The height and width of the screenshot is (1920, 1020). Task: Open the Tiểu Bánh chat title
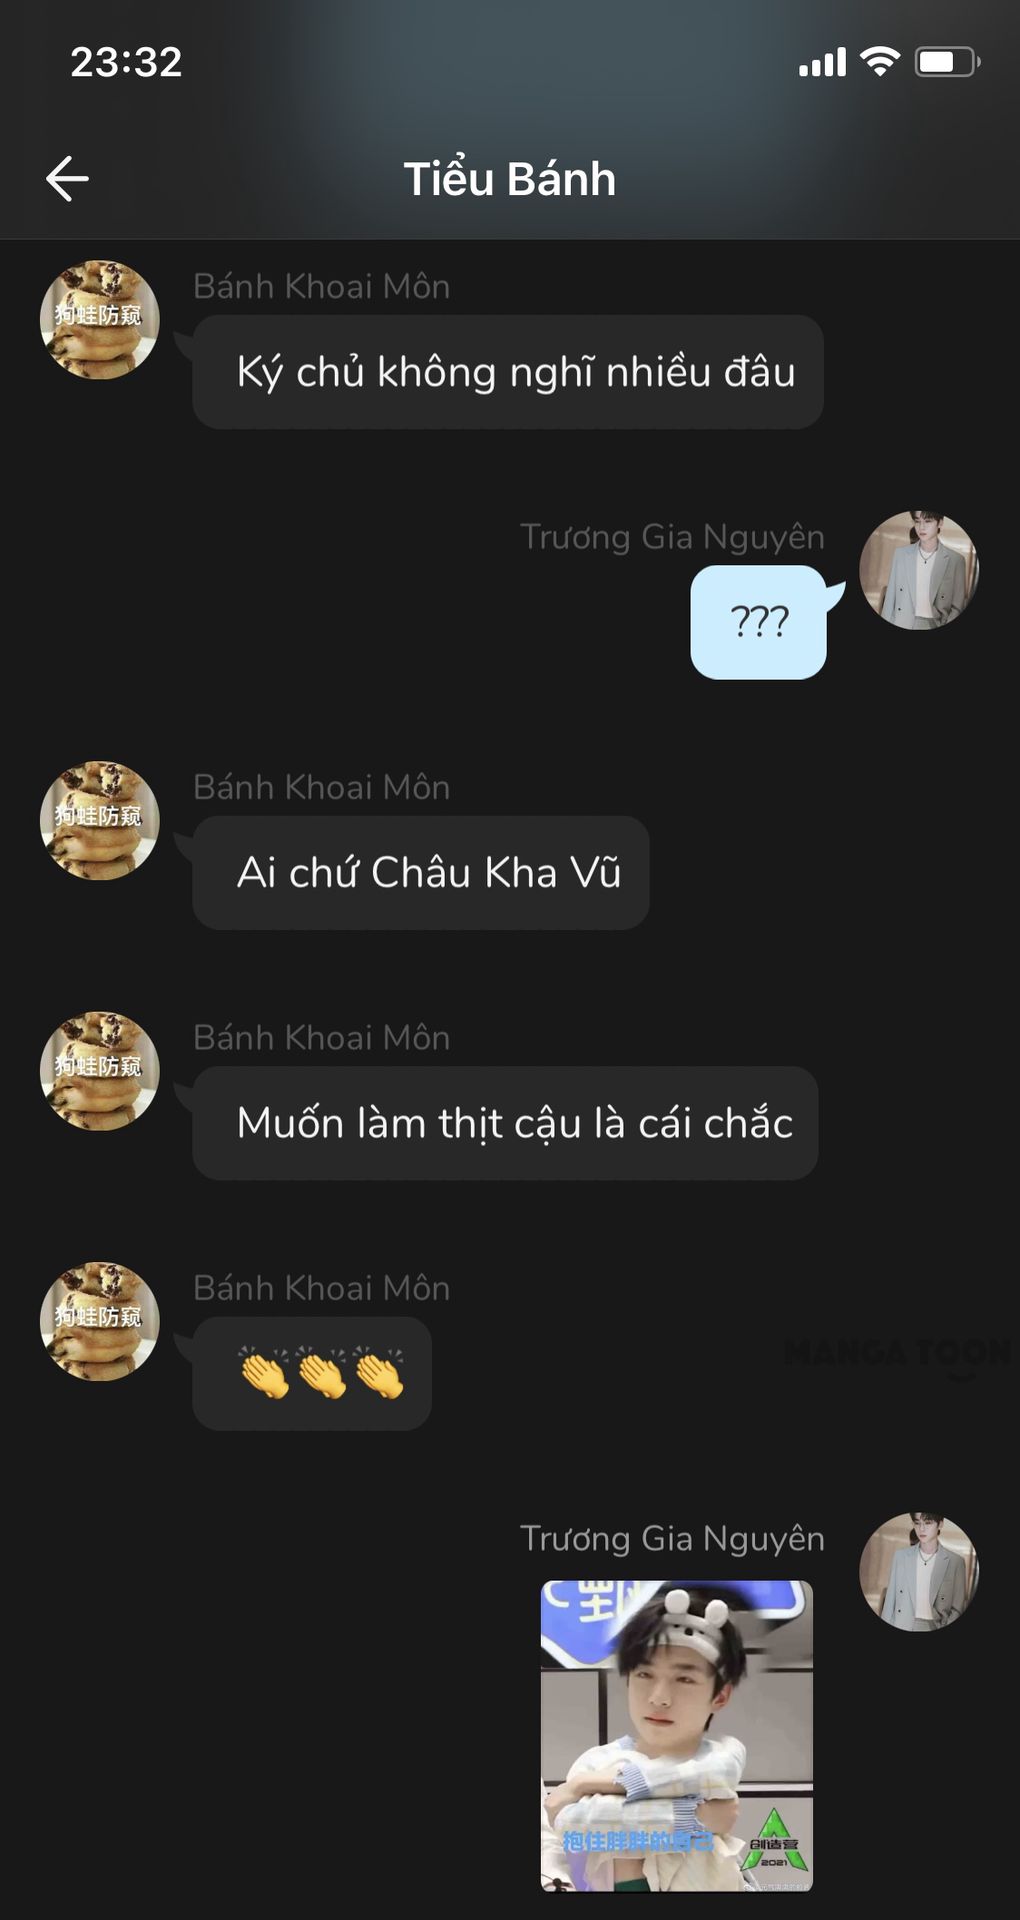pos(510,179)
